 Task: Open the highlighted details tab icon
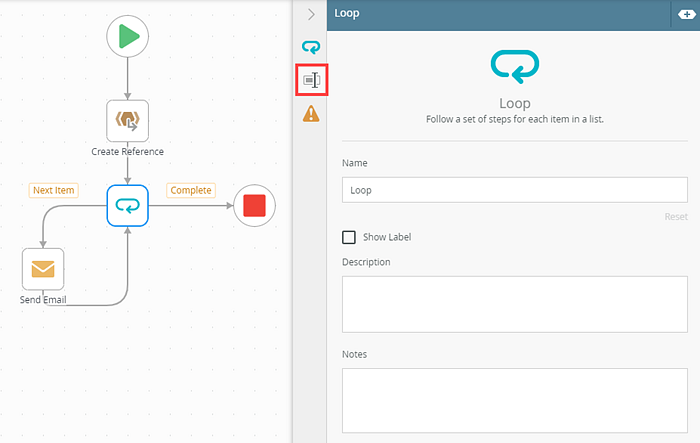tap(311, 80)
